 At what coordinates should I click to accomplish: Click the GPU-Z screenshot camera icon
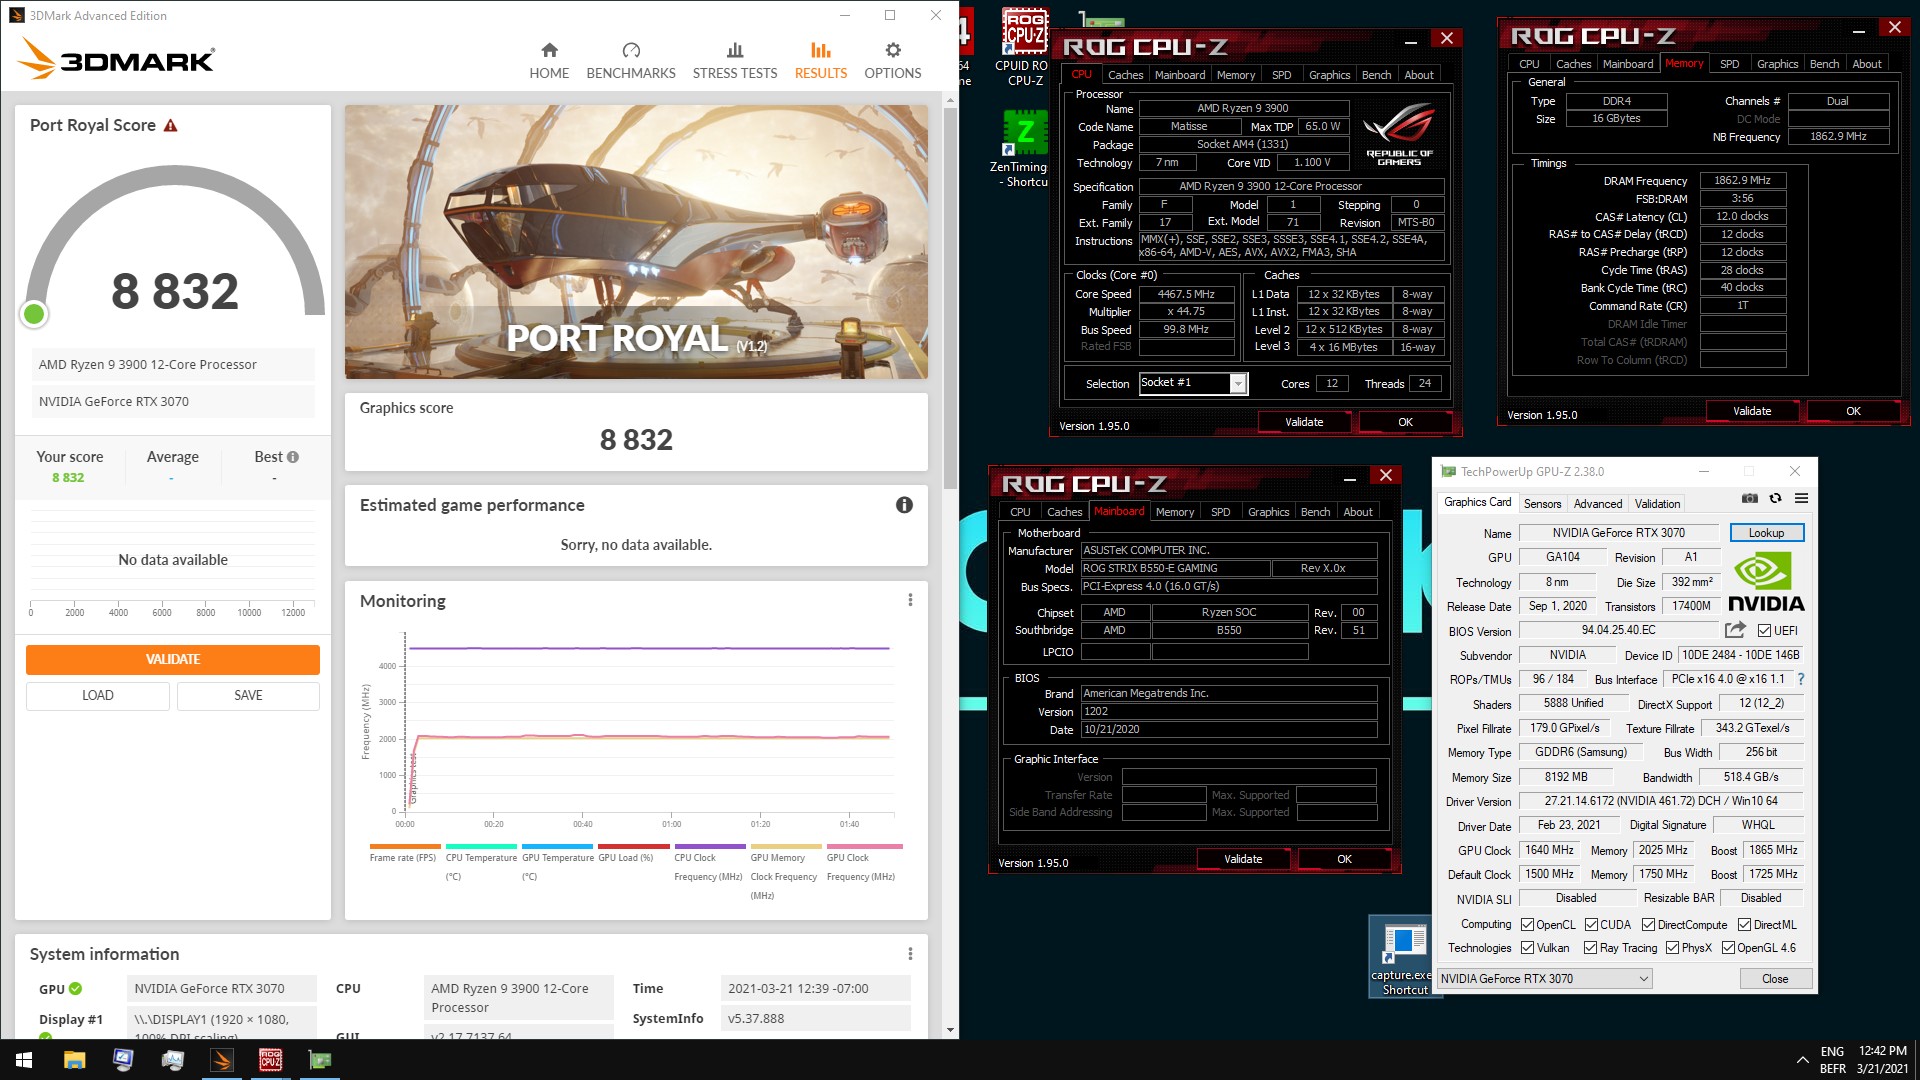1749,498
